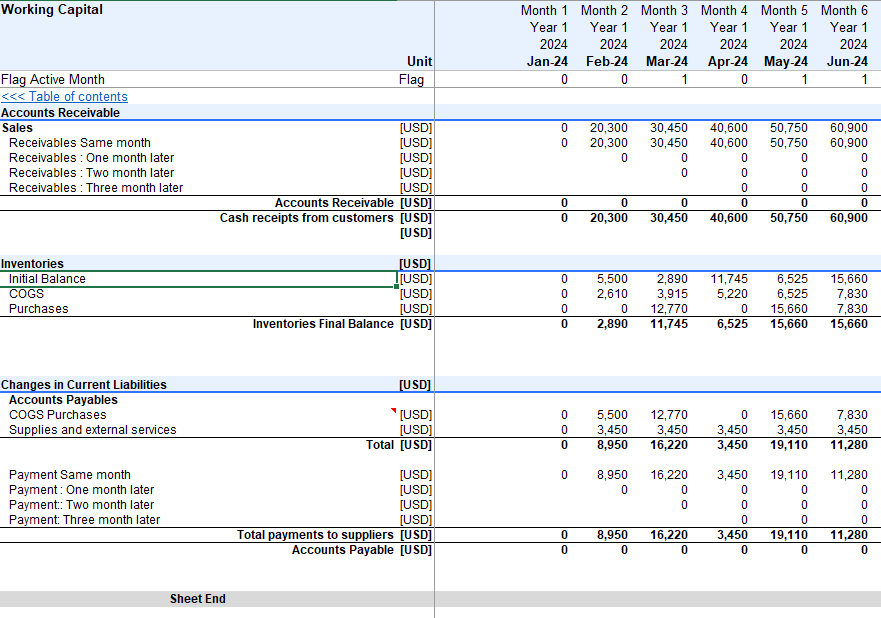Select the Working Capital title cell

coord(52,10)
